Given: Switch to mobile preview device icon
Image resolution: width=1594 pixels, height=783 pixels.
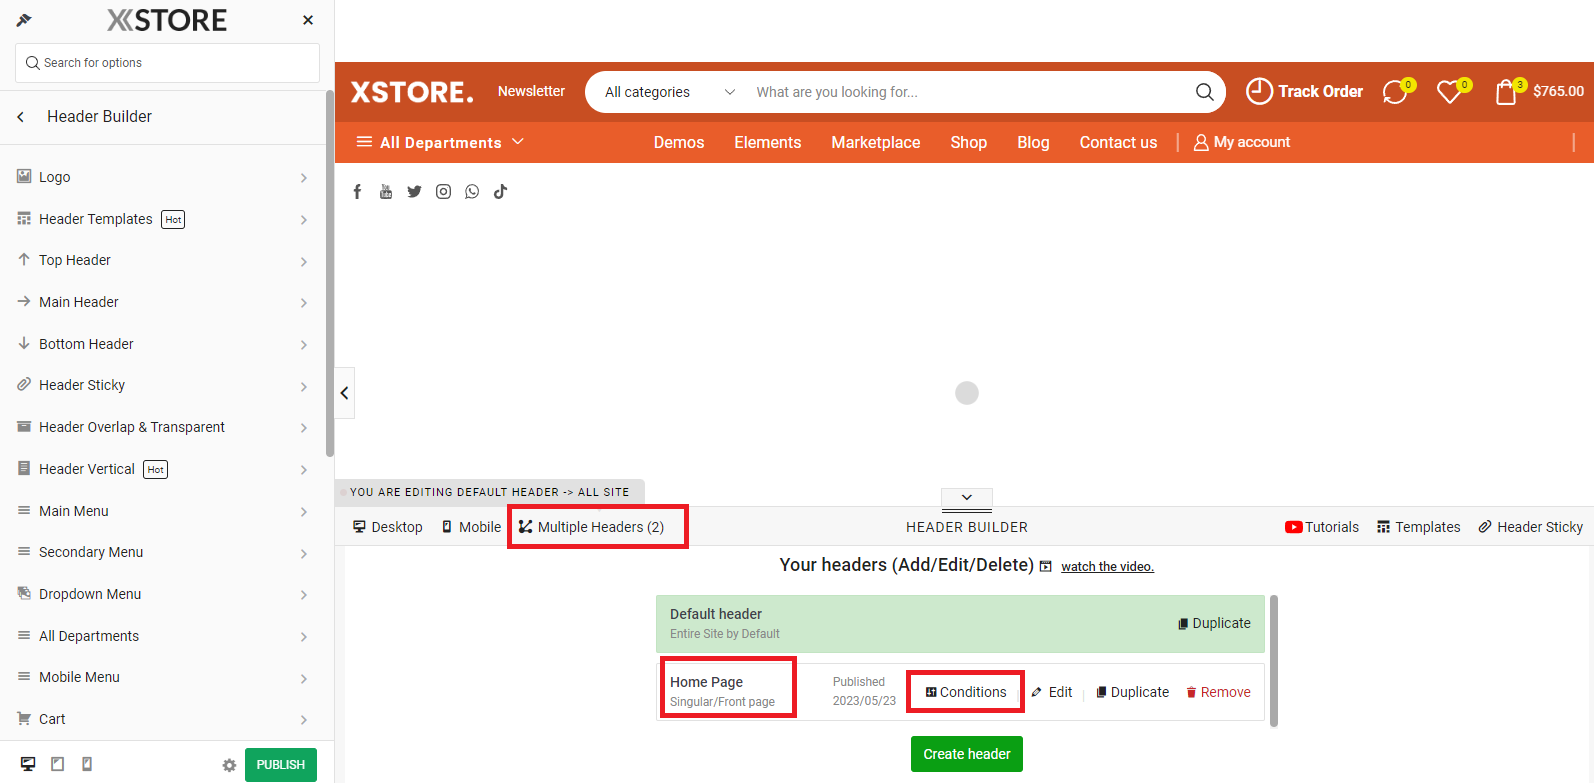Looking at the screenshot, I should (87, 764).
